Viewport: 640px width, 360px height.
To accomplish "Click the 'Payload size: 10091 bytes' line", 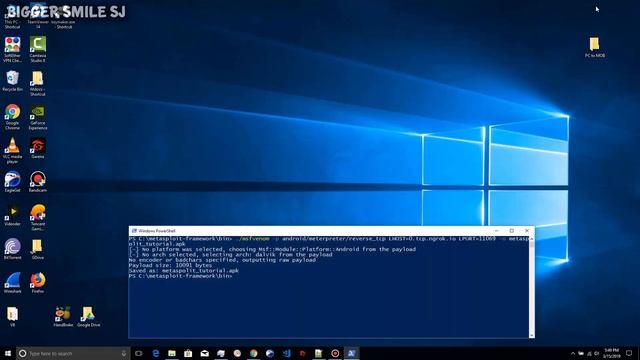I will (x=170, y=265).
